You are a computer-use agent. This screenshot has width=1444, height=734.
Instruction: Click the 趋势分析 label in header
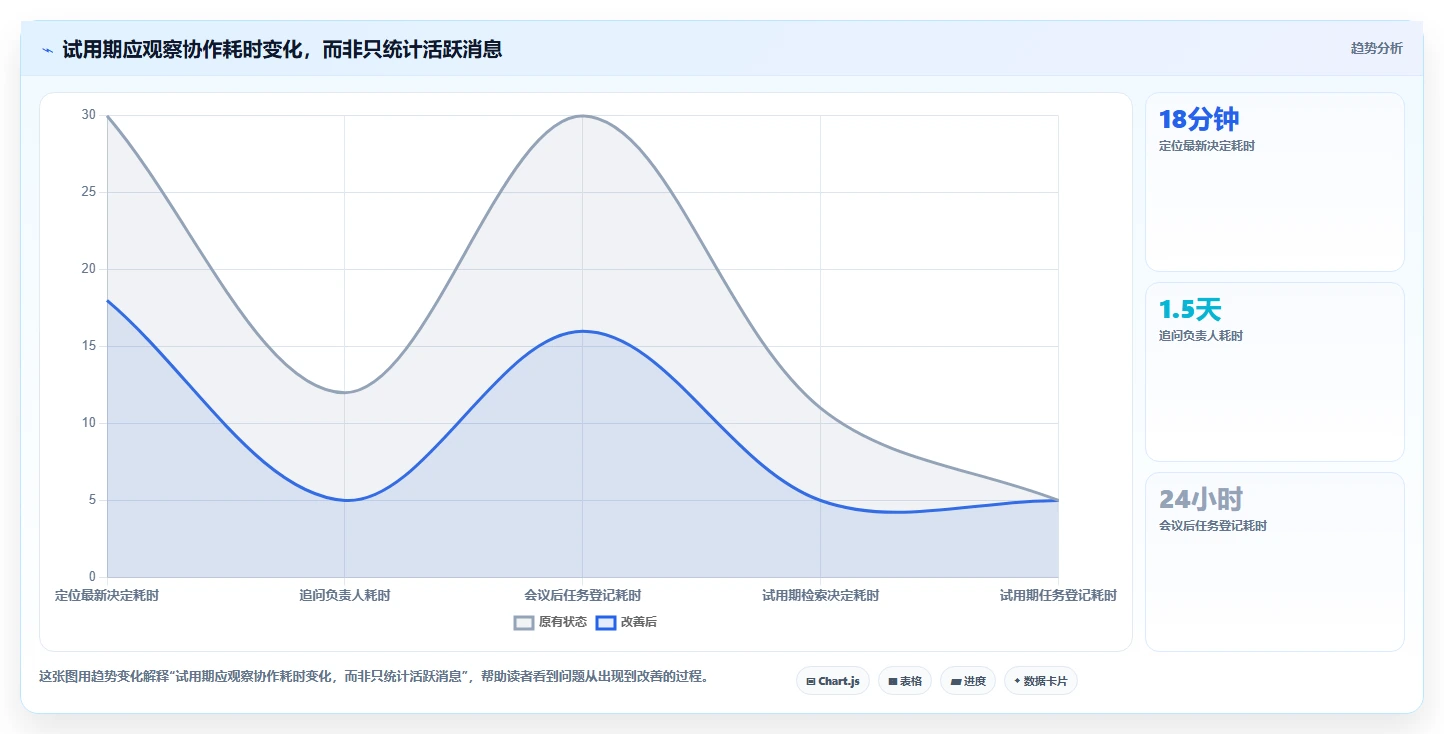pyautogui.click(x=1377, y=48)
